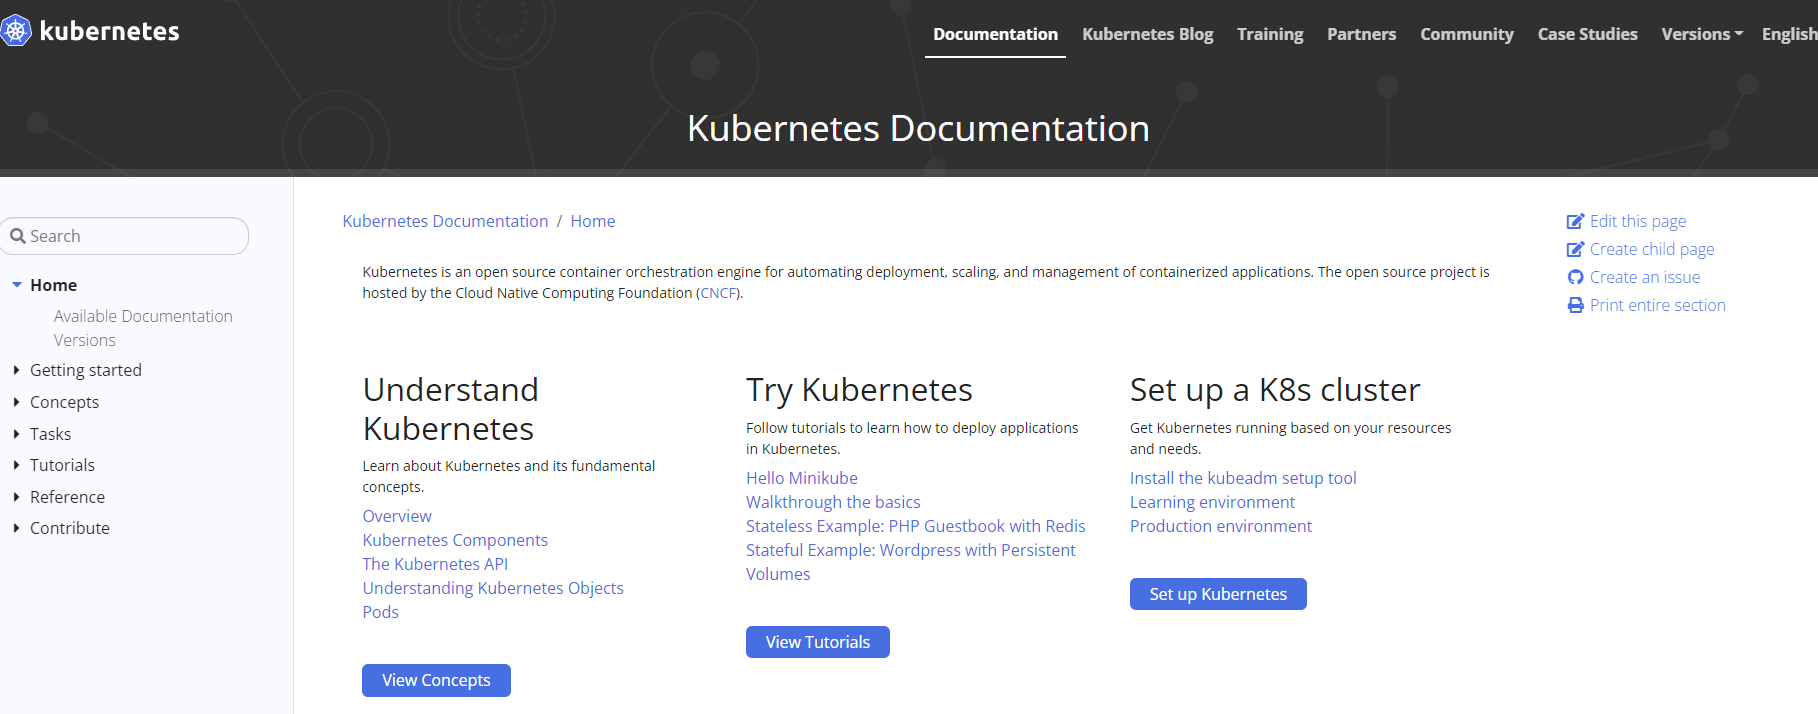This screenshot has height=714, width=1818.
Task: Open Kubernetes Documentation breadcrumb link
Action: 445,221
